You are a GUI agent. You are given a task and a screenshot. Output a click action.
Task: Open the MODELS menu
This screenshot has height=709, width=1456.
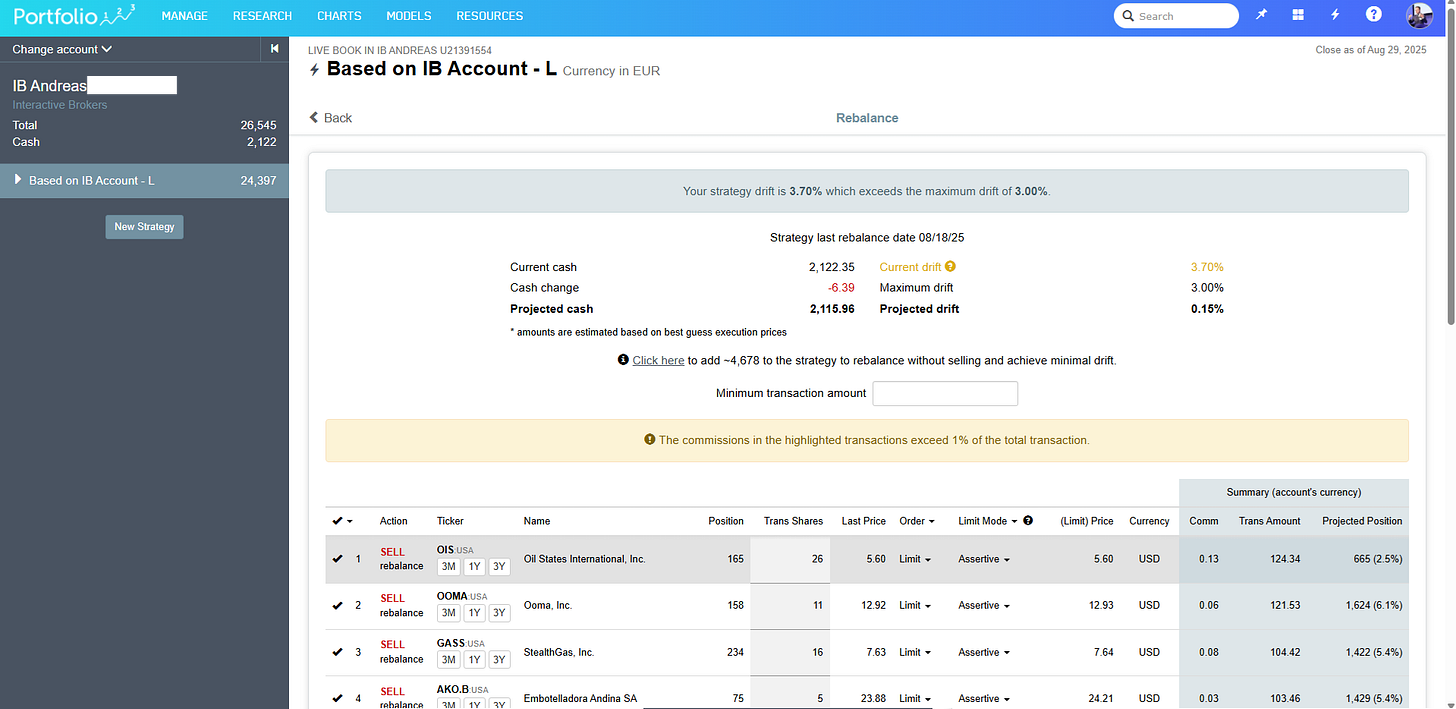click(x=408, y=16)
